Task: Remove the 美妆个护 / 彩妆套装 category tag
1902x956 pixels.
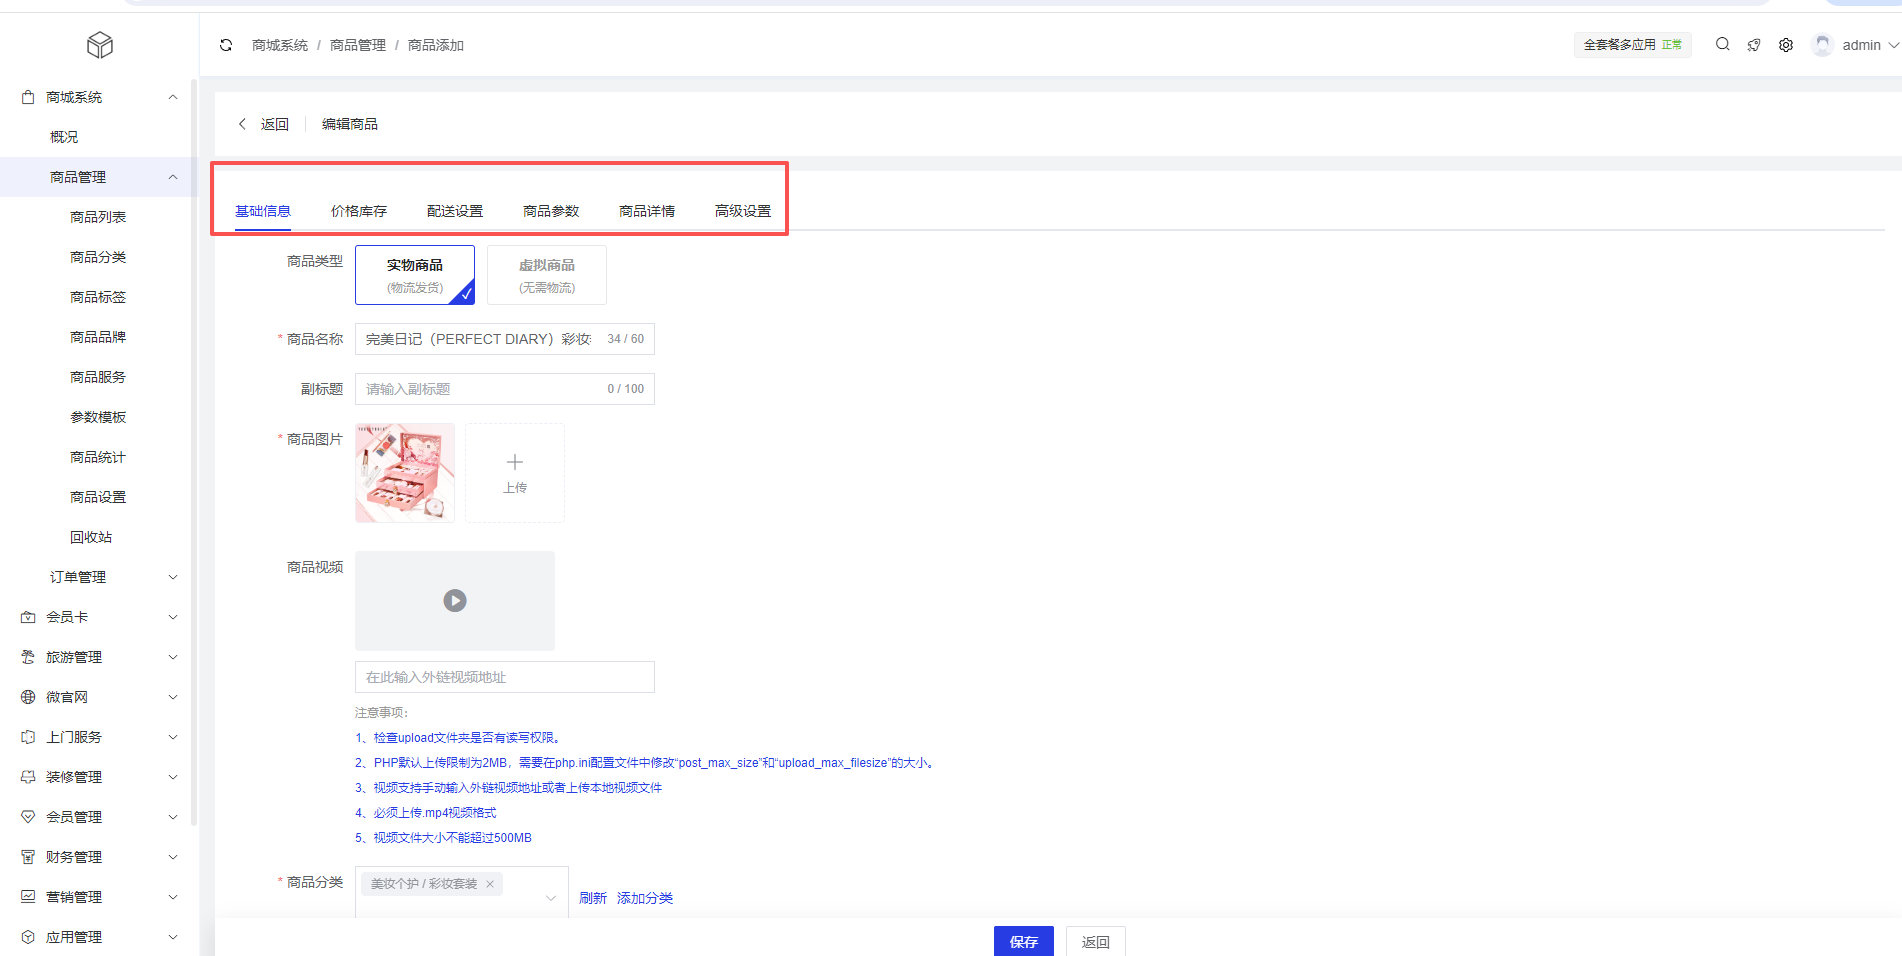Action: 490,884
